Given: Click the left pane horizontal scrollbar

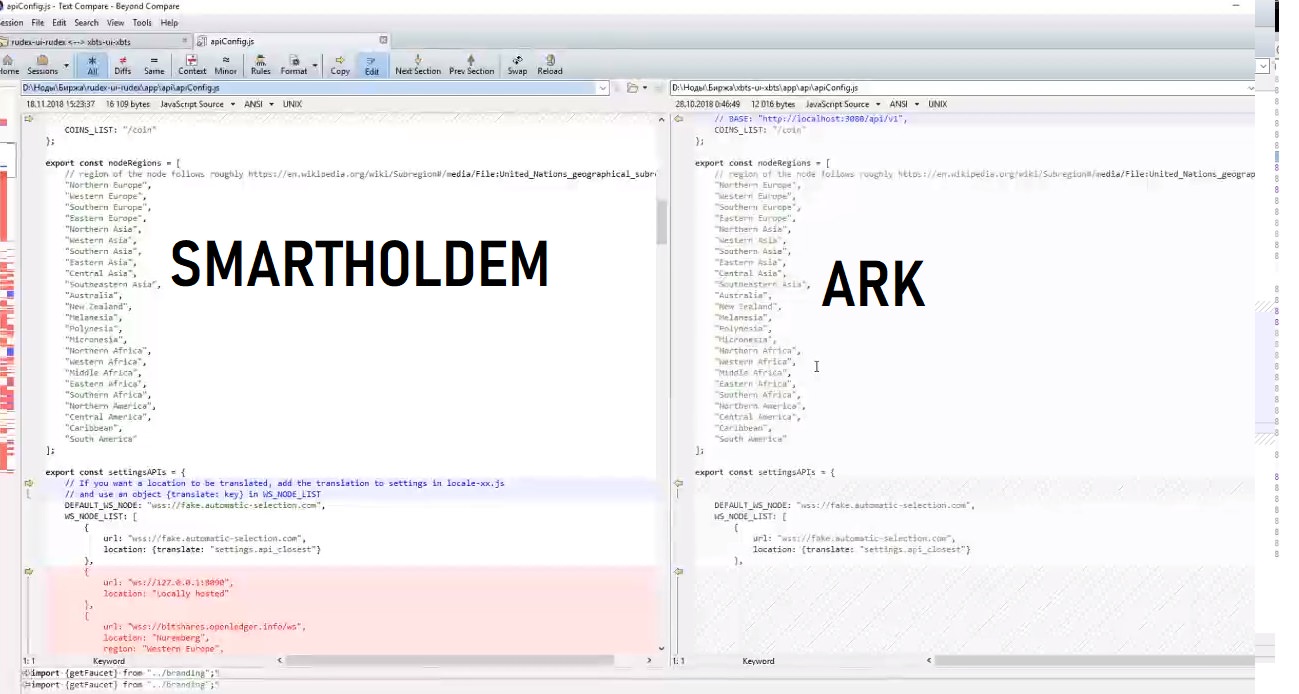Looking at the screenshot, I should click(x=451, y=660).
